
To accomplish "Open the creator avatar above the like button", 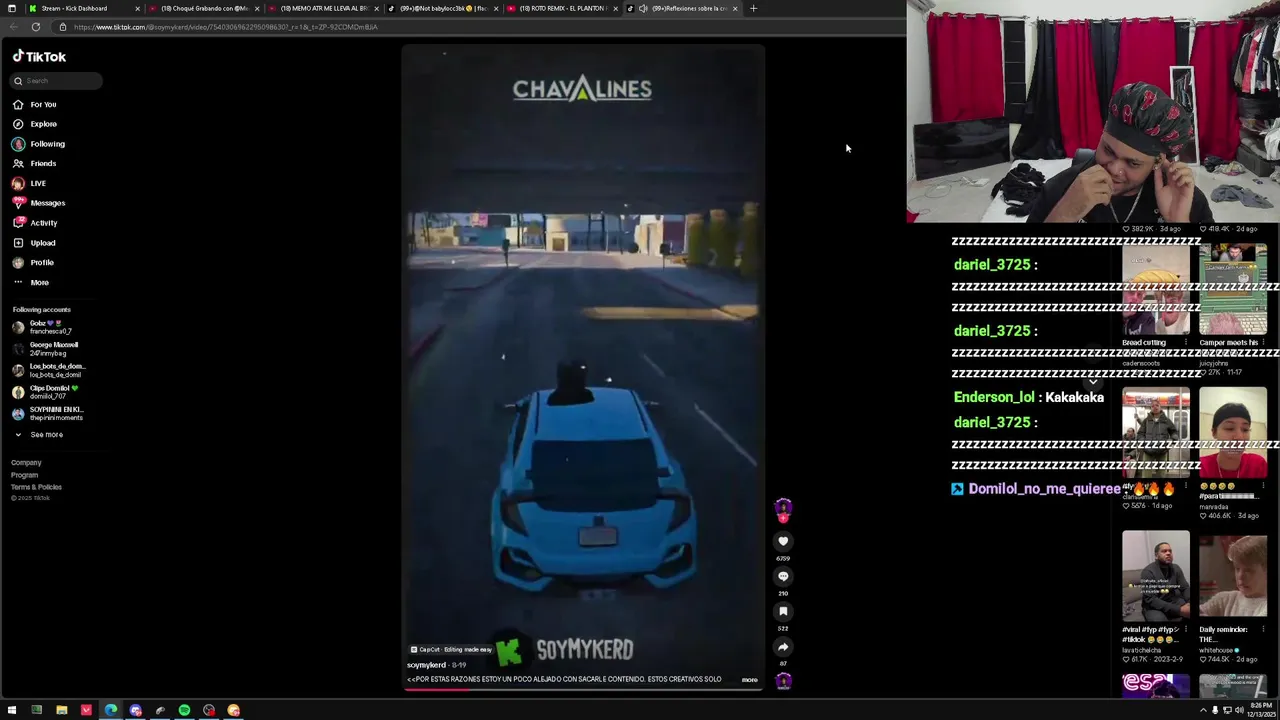I will pos(783,508).
